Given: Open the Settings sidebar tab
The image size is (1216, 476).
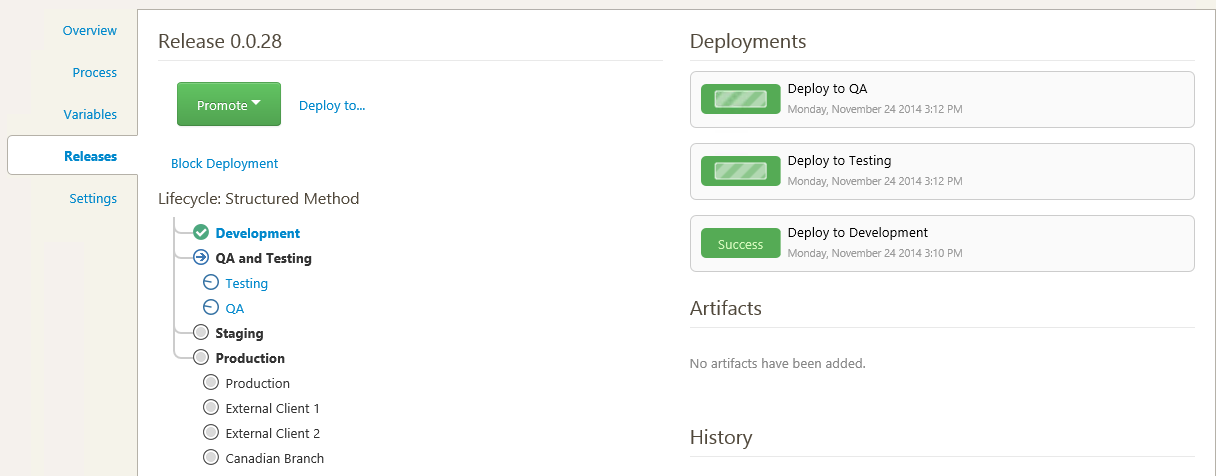Looking at the screenshot, I should click(93, 199).
